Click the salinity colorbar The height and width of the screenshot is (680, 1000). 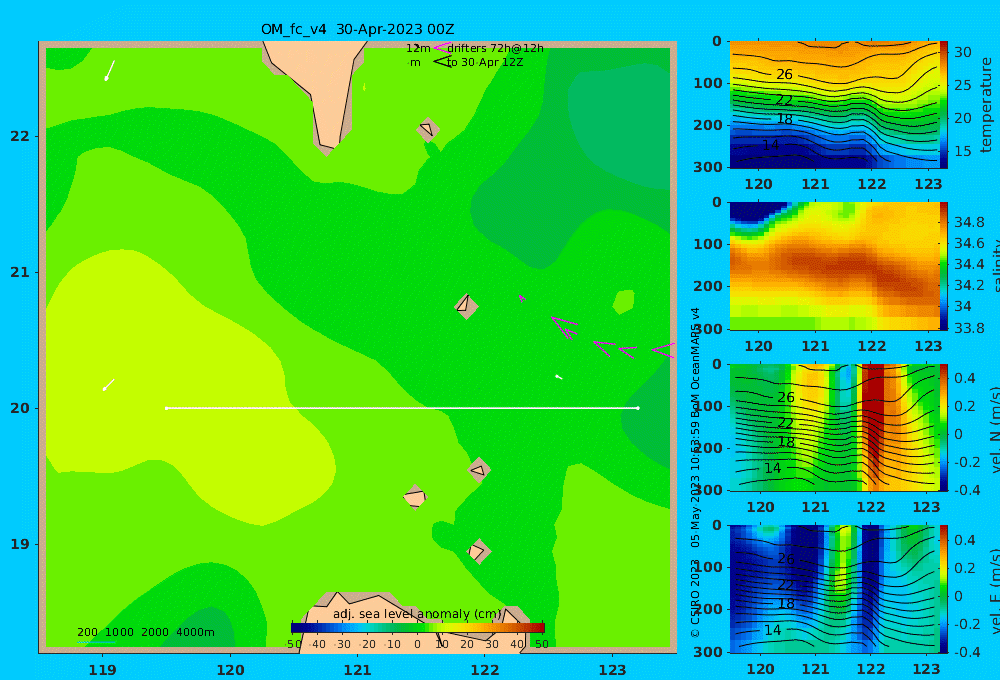point(943,266)
